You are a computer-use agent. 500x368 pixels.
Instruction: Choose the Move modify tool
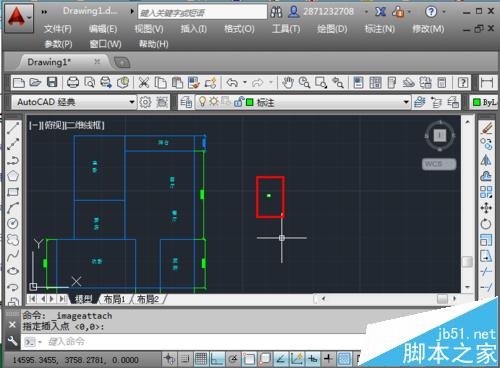(486, 208)
